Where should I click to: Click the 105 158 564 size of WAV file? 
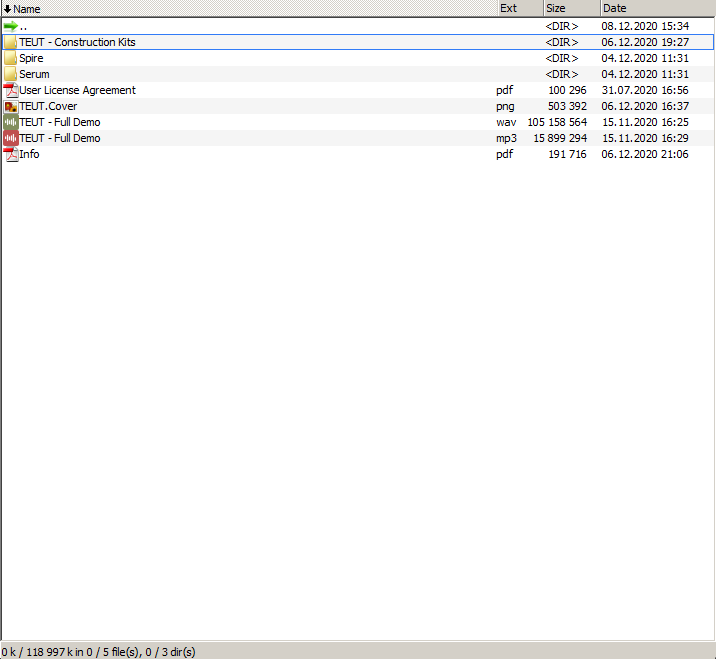tap(557, 122)
